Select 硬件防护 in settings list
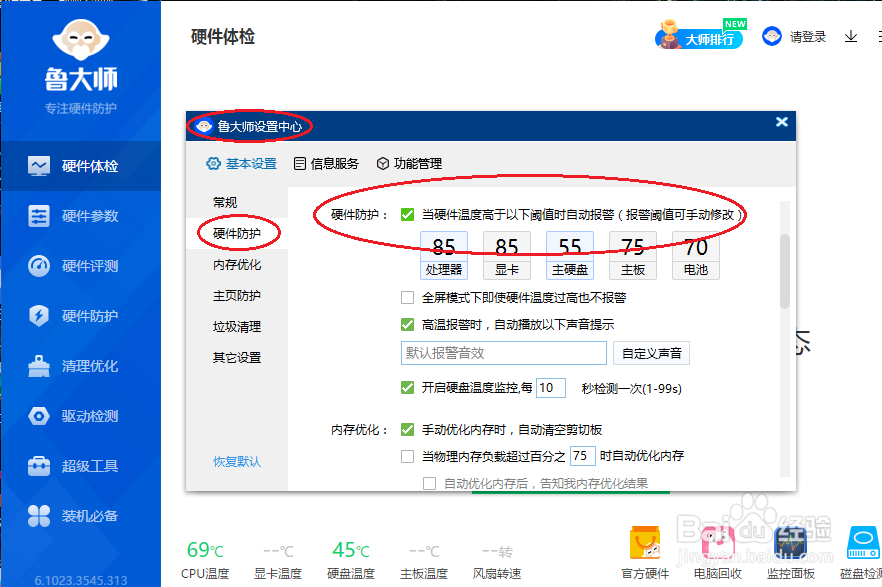 click(x=237, y=233)
